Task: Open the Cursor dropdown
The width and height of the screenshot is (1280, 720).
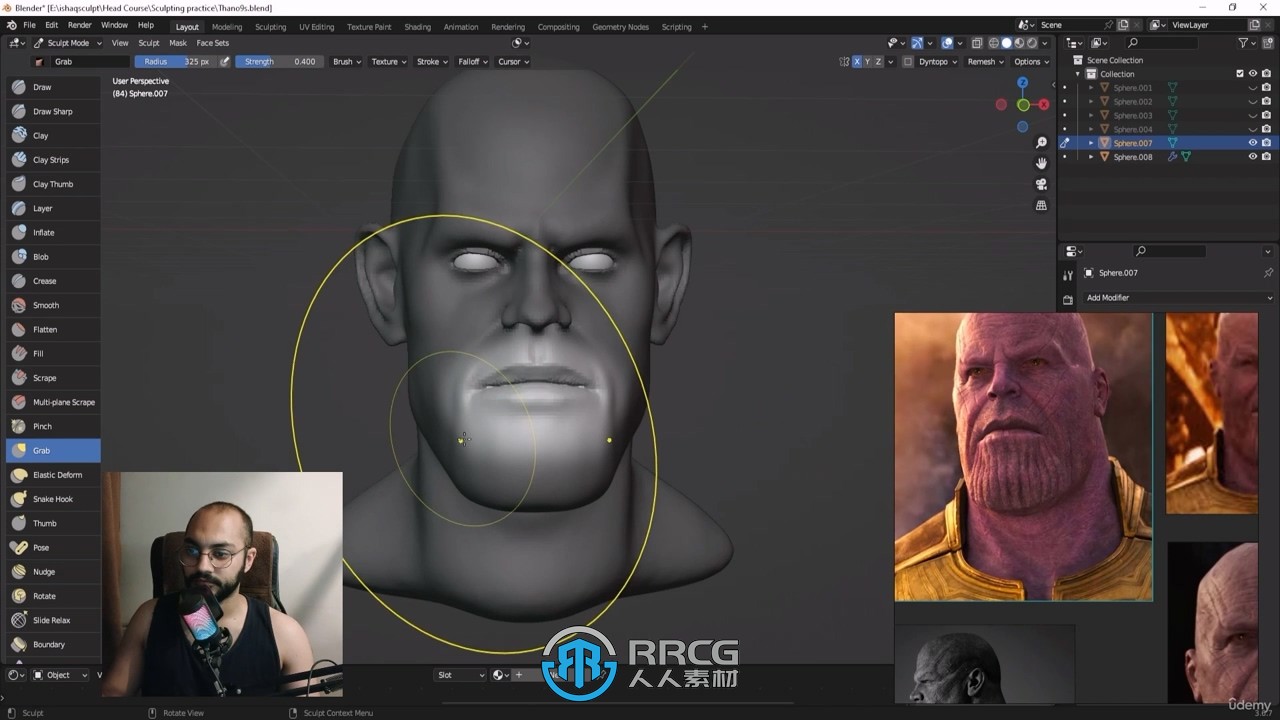Action: (513, 62)
